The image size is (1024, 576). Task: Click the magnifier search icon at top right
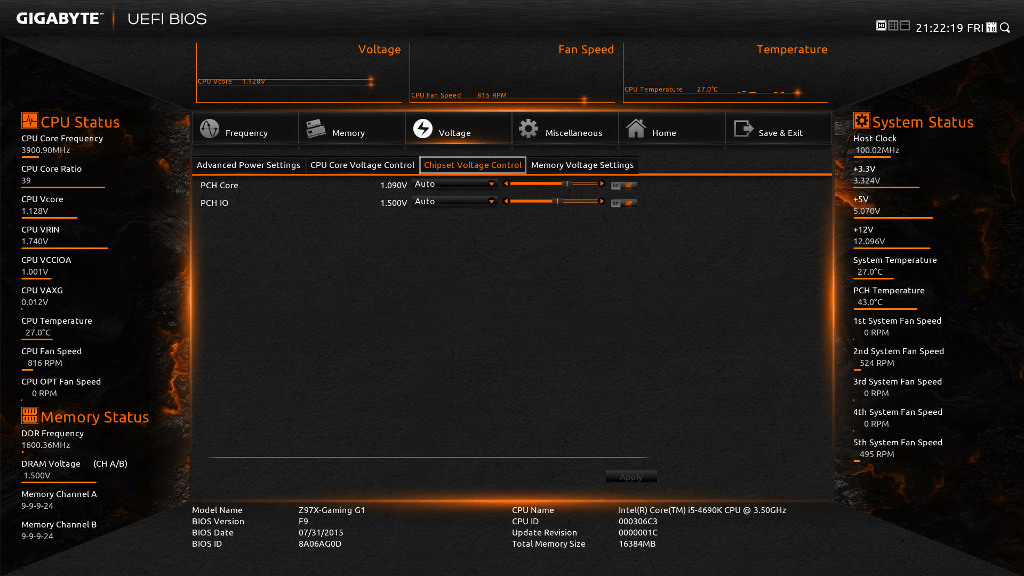[1005, 27]
